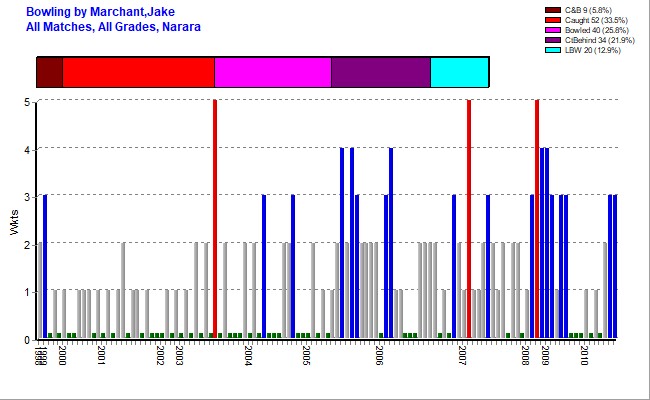Select the cyan LBW segment in summary bar

pos(459,73)
